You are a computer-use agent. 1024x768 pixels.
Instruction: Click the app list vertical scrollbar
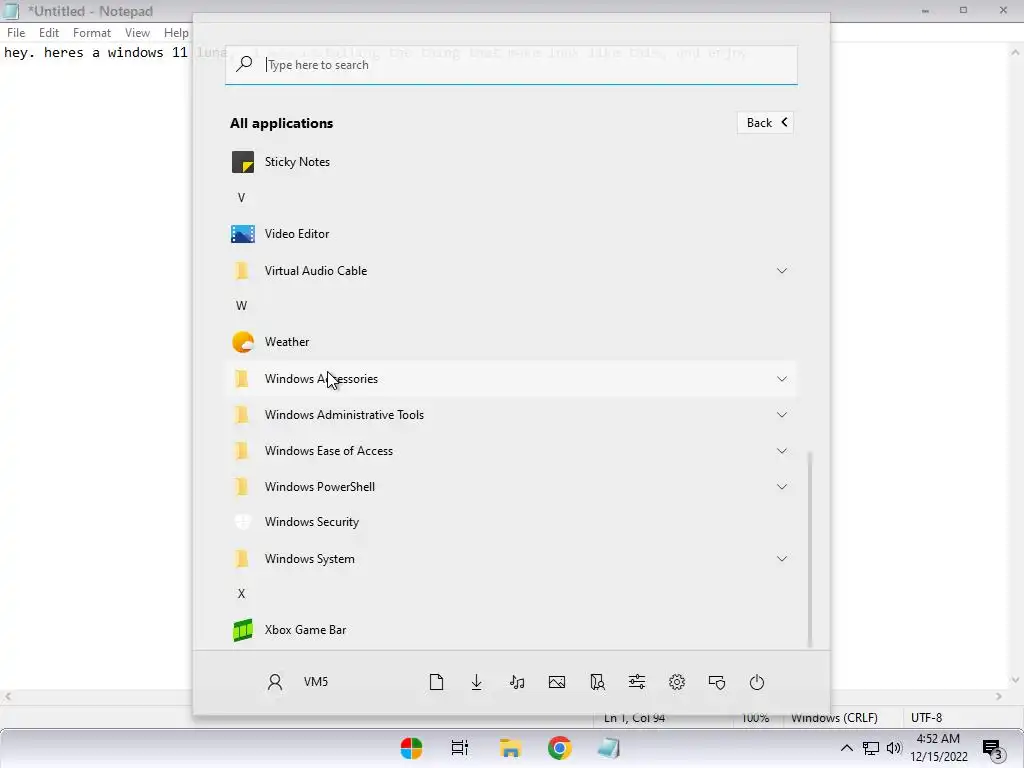(x=810, y=549)
